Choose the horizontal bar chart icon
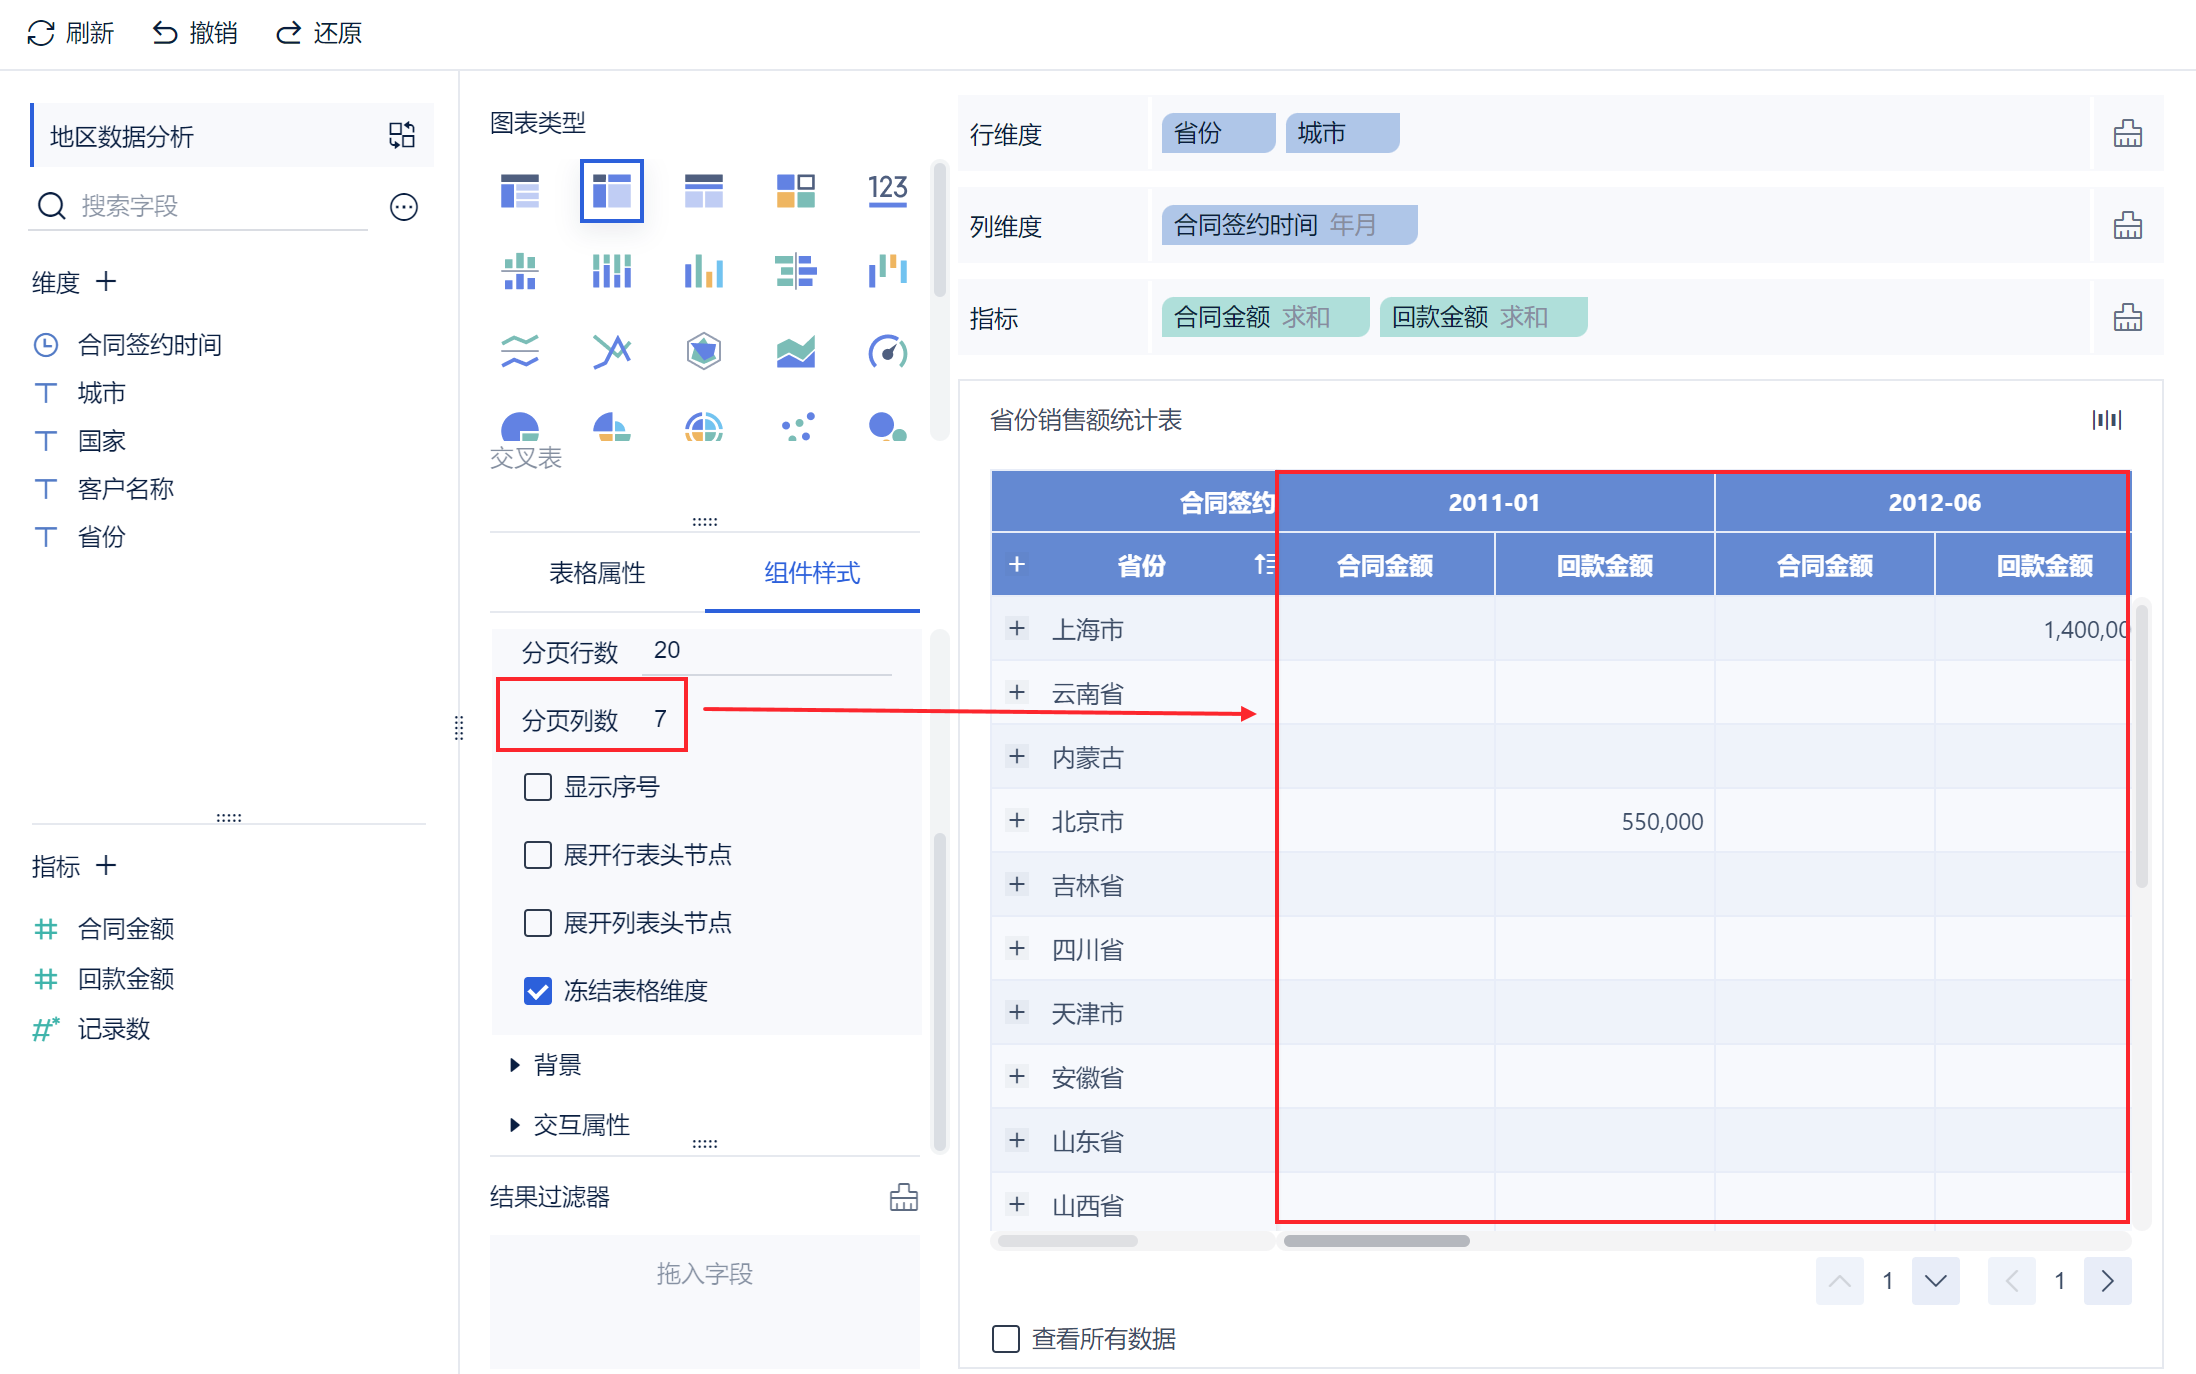This screenshot has width=2196, height=1374. point(796,271)
